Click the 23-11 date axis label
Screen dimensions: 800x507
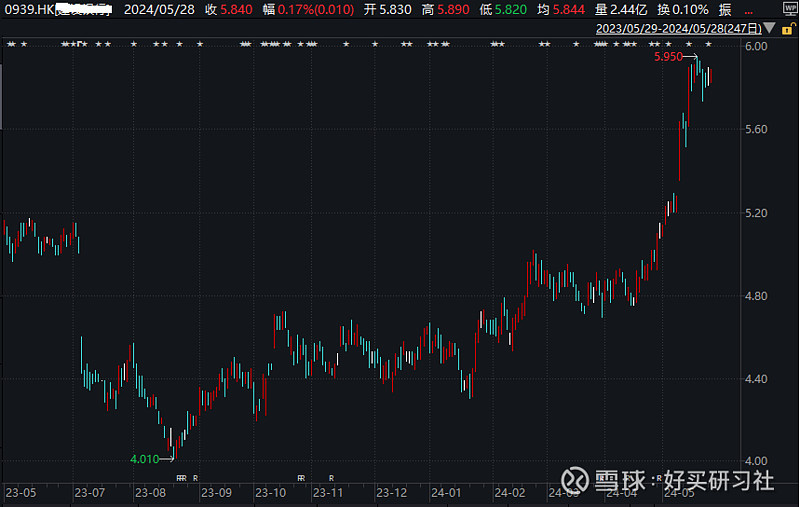[328, 493]
